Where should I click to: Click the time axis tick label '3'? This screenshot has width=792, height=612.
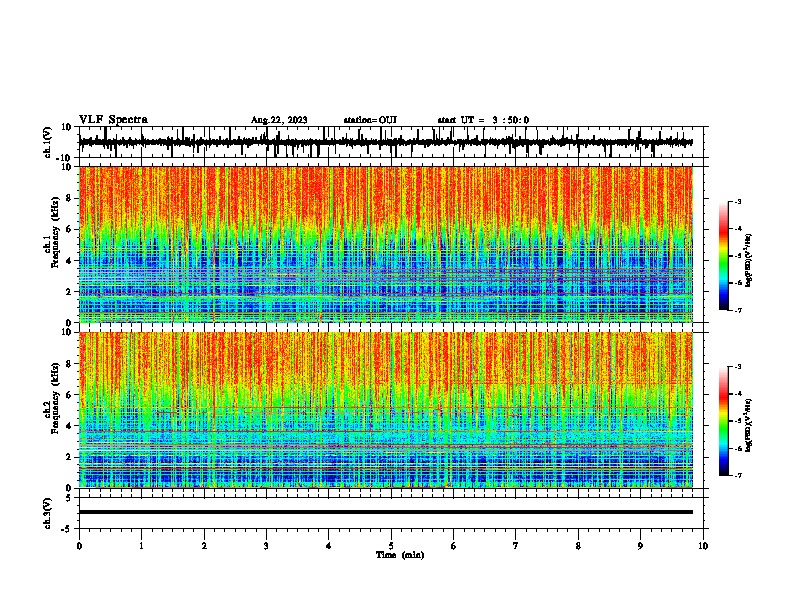(266, 546)
